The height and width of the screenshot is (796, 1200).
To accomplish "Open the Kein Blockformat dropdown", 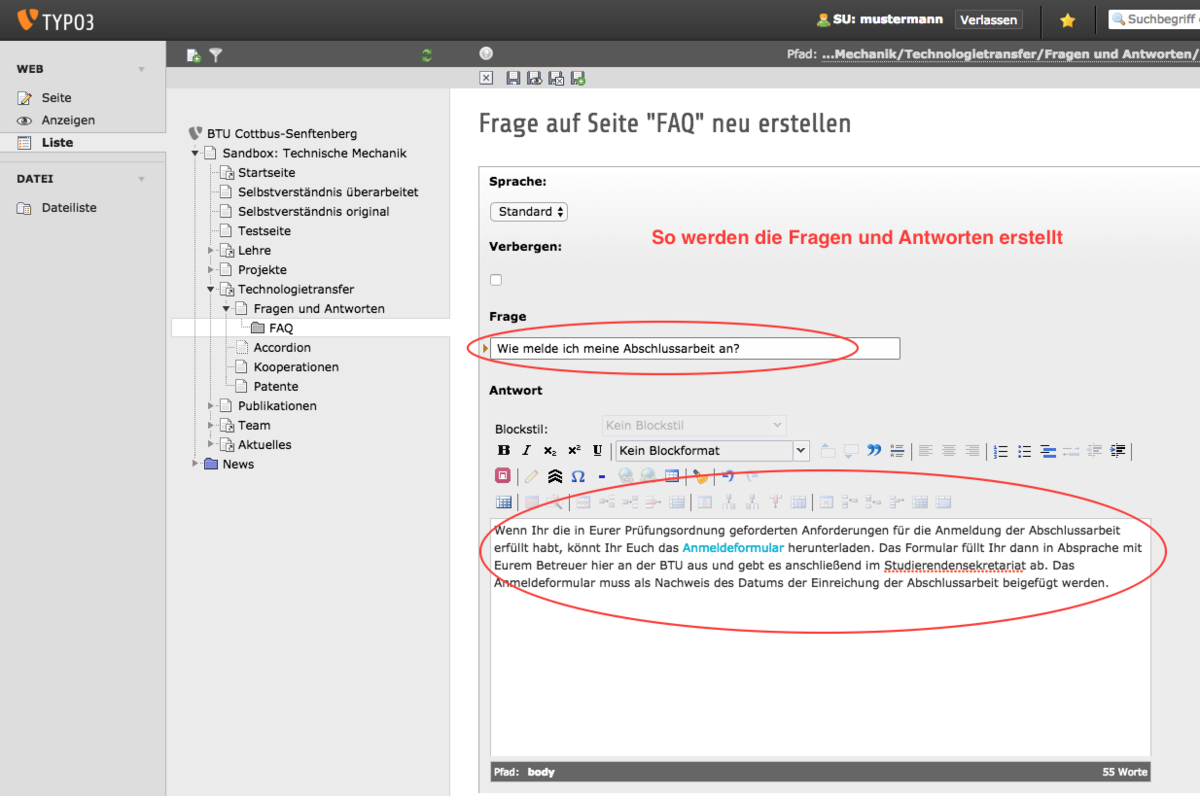I will [x=711, y=451].
